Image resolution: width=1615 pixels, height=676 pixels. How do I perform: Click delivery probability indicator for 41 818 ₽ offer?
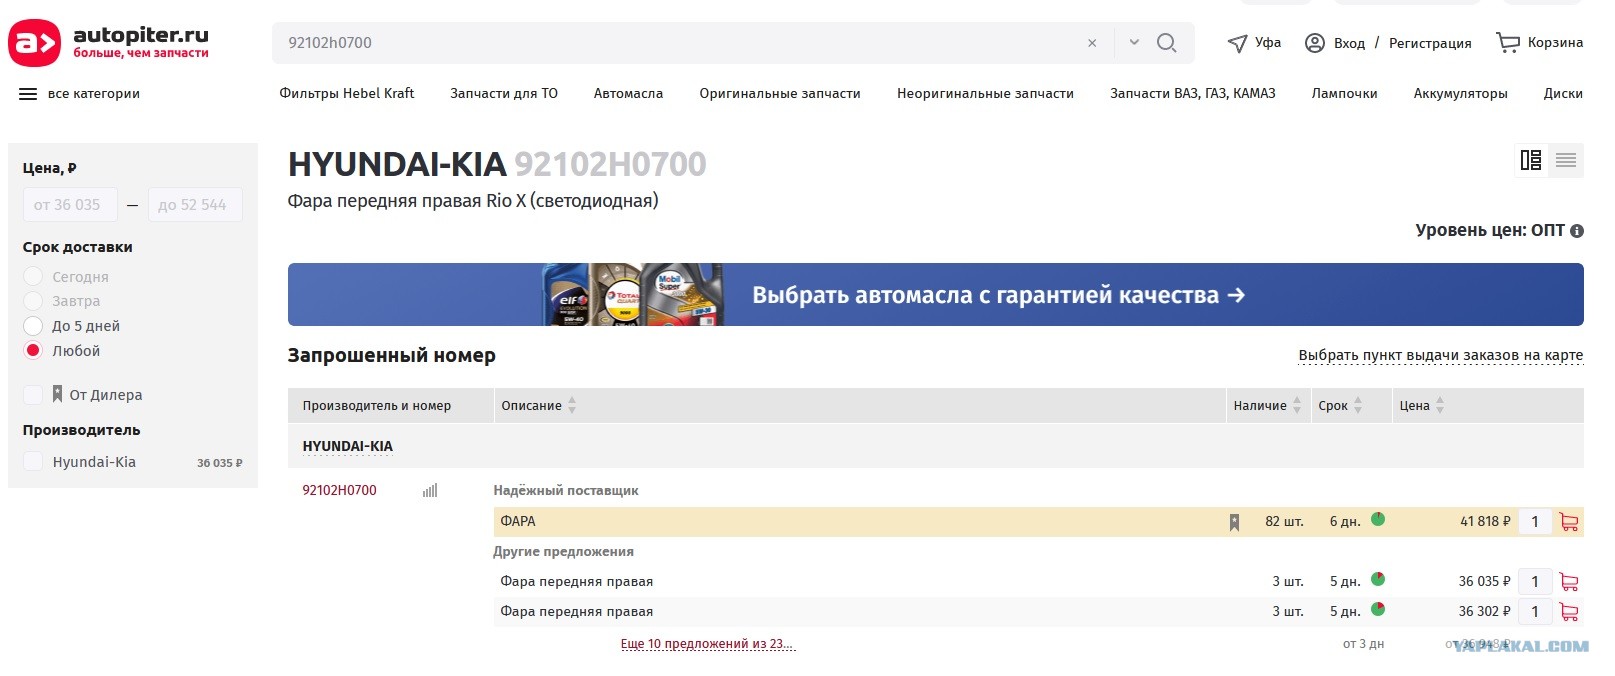tap(1378, 519)
